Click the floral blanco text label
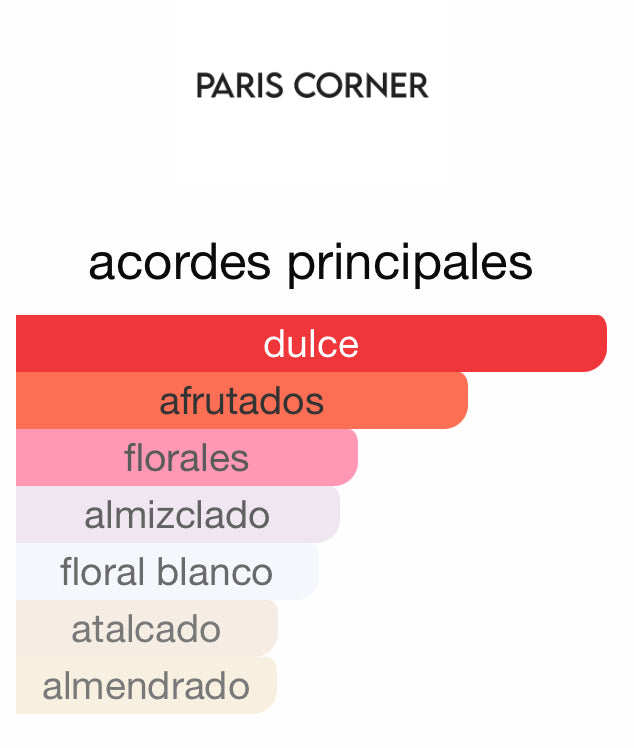Image resolution: width=634 pixels, height=748 pixels. coord(166,572)
